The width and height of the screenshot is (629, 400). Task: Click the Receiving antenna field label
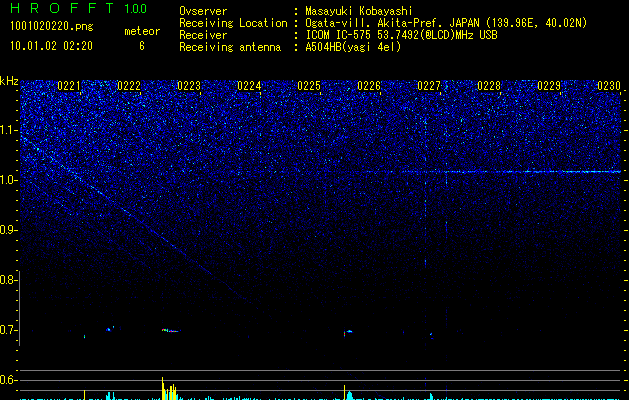pos(230,47)
